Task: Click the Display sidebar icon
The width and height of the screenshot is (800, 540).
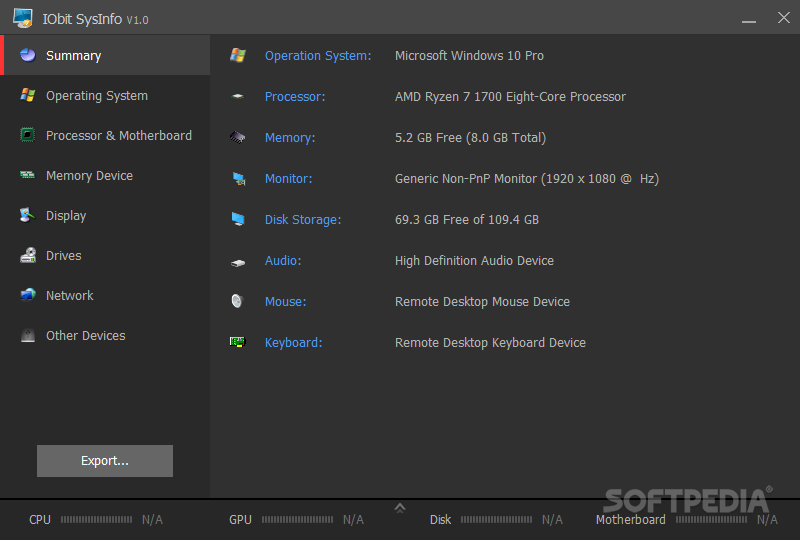Action: point(28,215)
